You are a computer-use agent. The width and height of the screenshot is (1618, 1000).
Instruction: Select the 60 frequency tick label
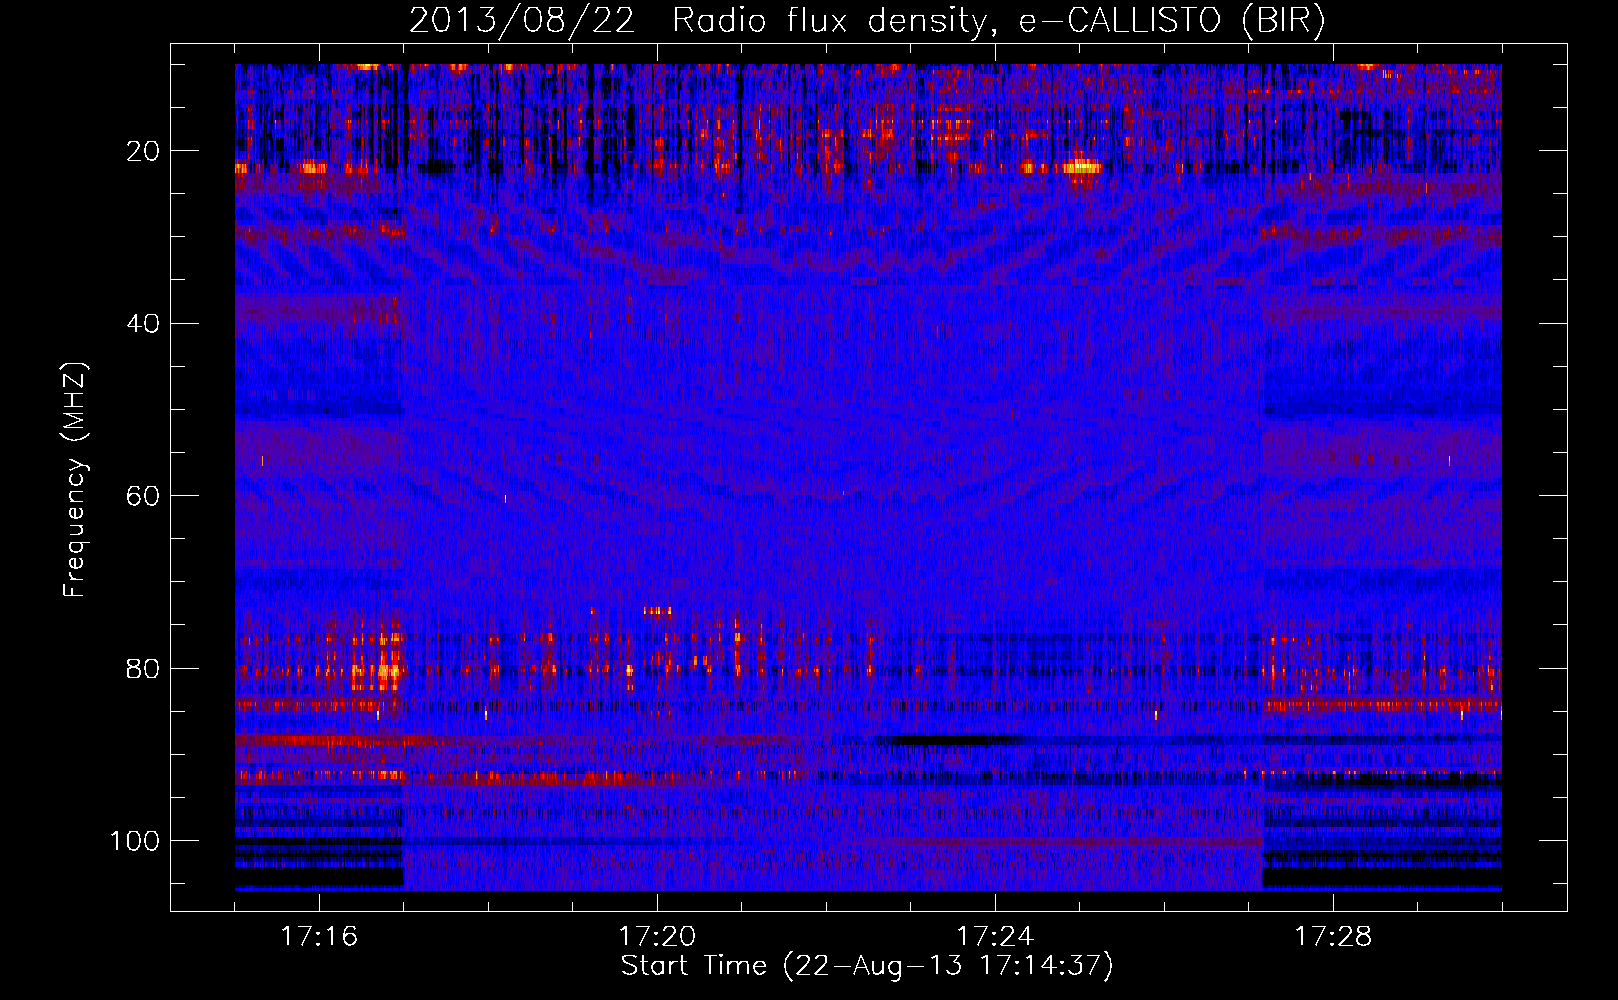tap(143, 496)
